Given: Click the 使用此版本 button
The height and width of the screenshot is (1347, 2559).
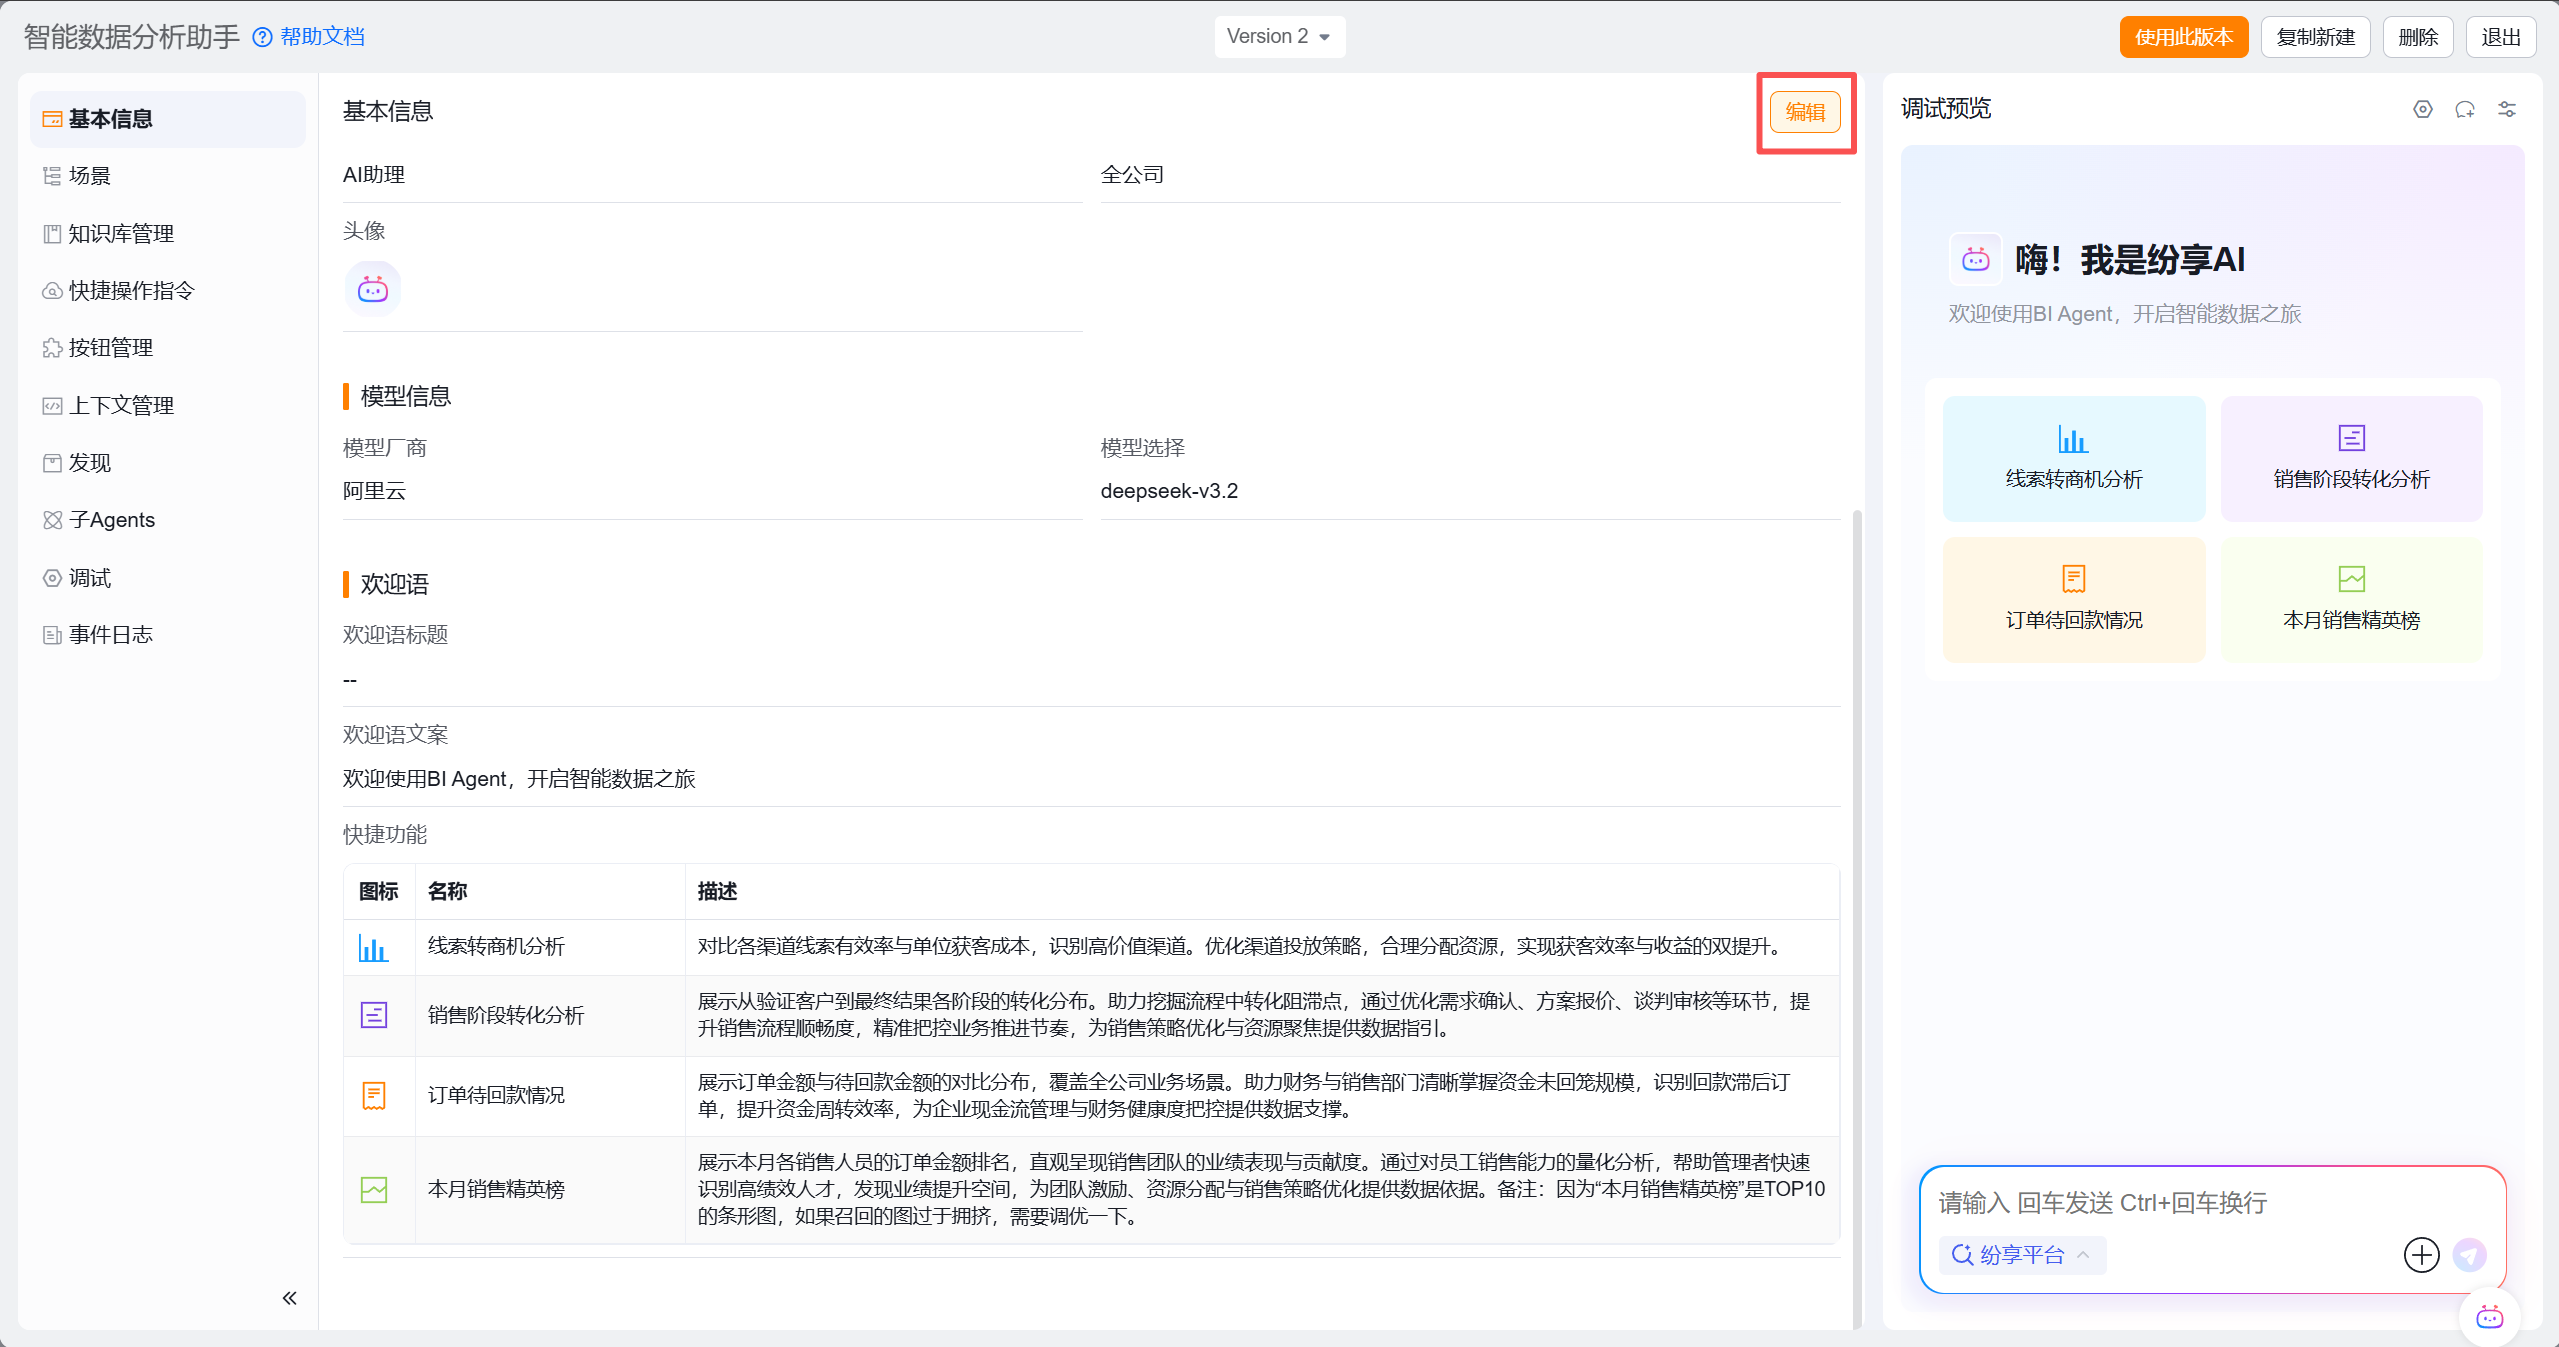Looking at the screenshot, I should pos(2183,37).
